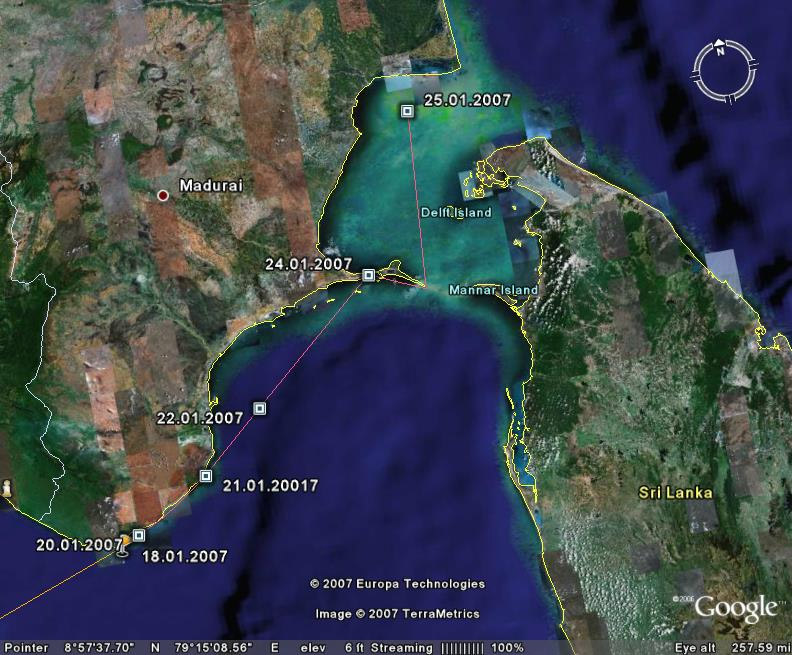
Task: Click the compass North indicator
Action: [719, 48]
